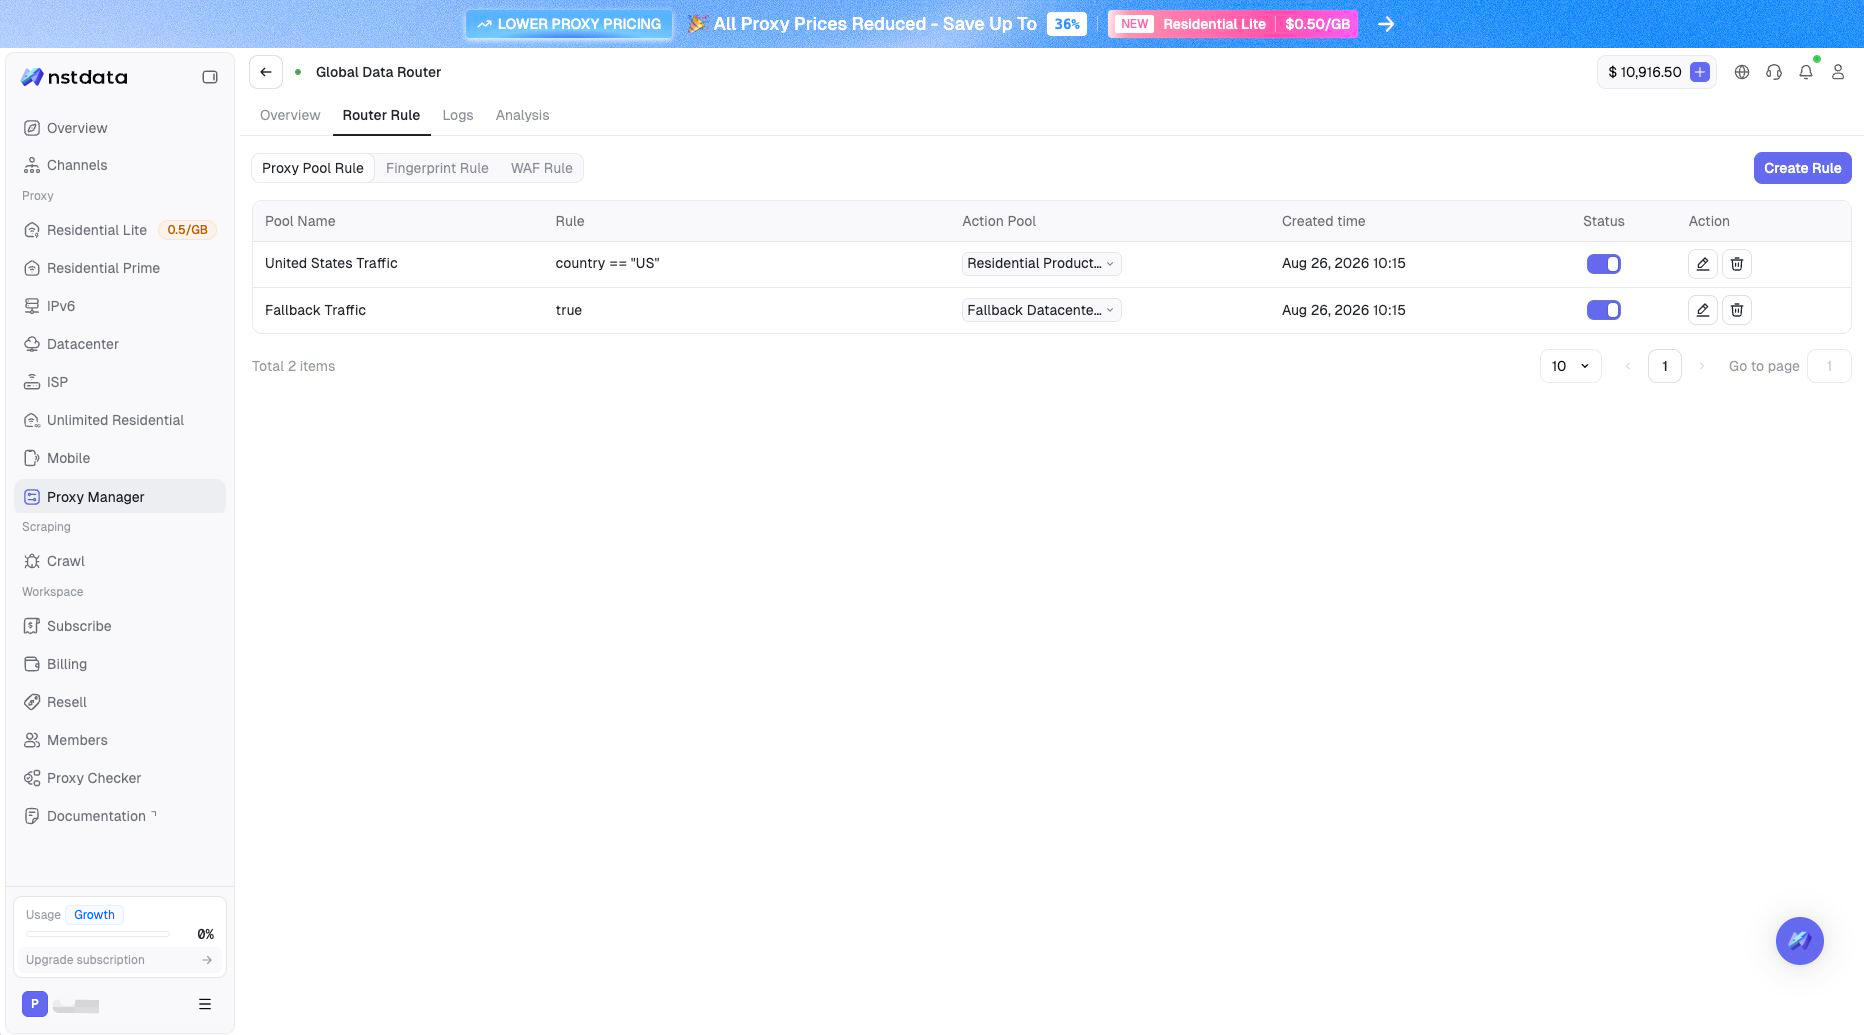Select page 1 in pagination
Image resolution: width=1864 pixels, height=1035 pixels.
(1665, 366)
